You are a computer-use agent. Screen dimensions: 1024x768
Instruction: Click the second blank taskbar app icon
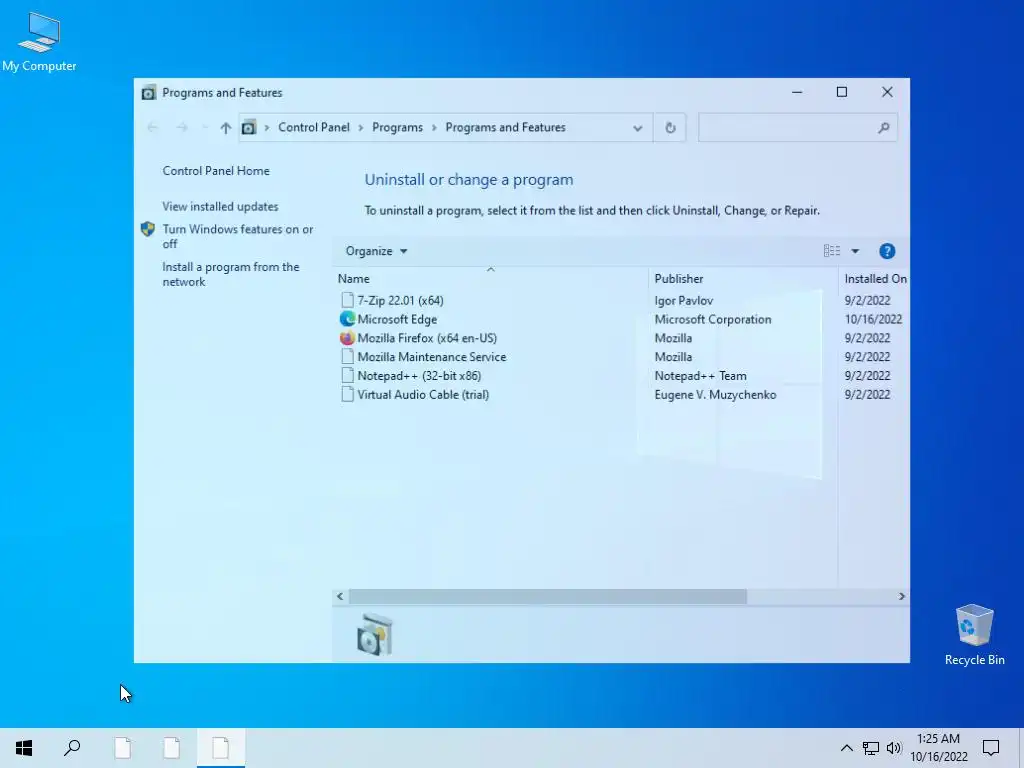(172, 748)
